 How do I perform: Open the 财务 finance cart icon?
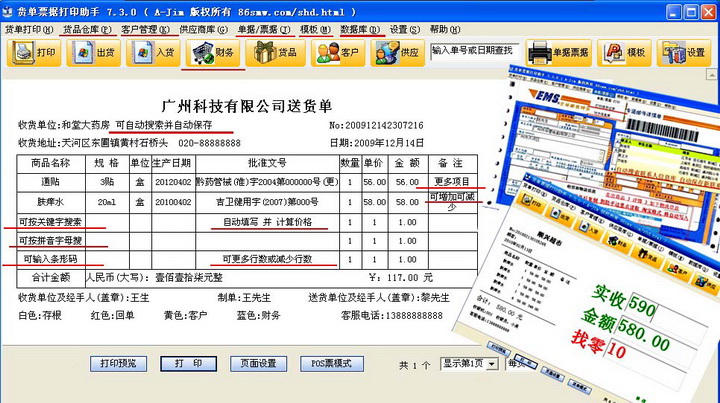[212, 52]
